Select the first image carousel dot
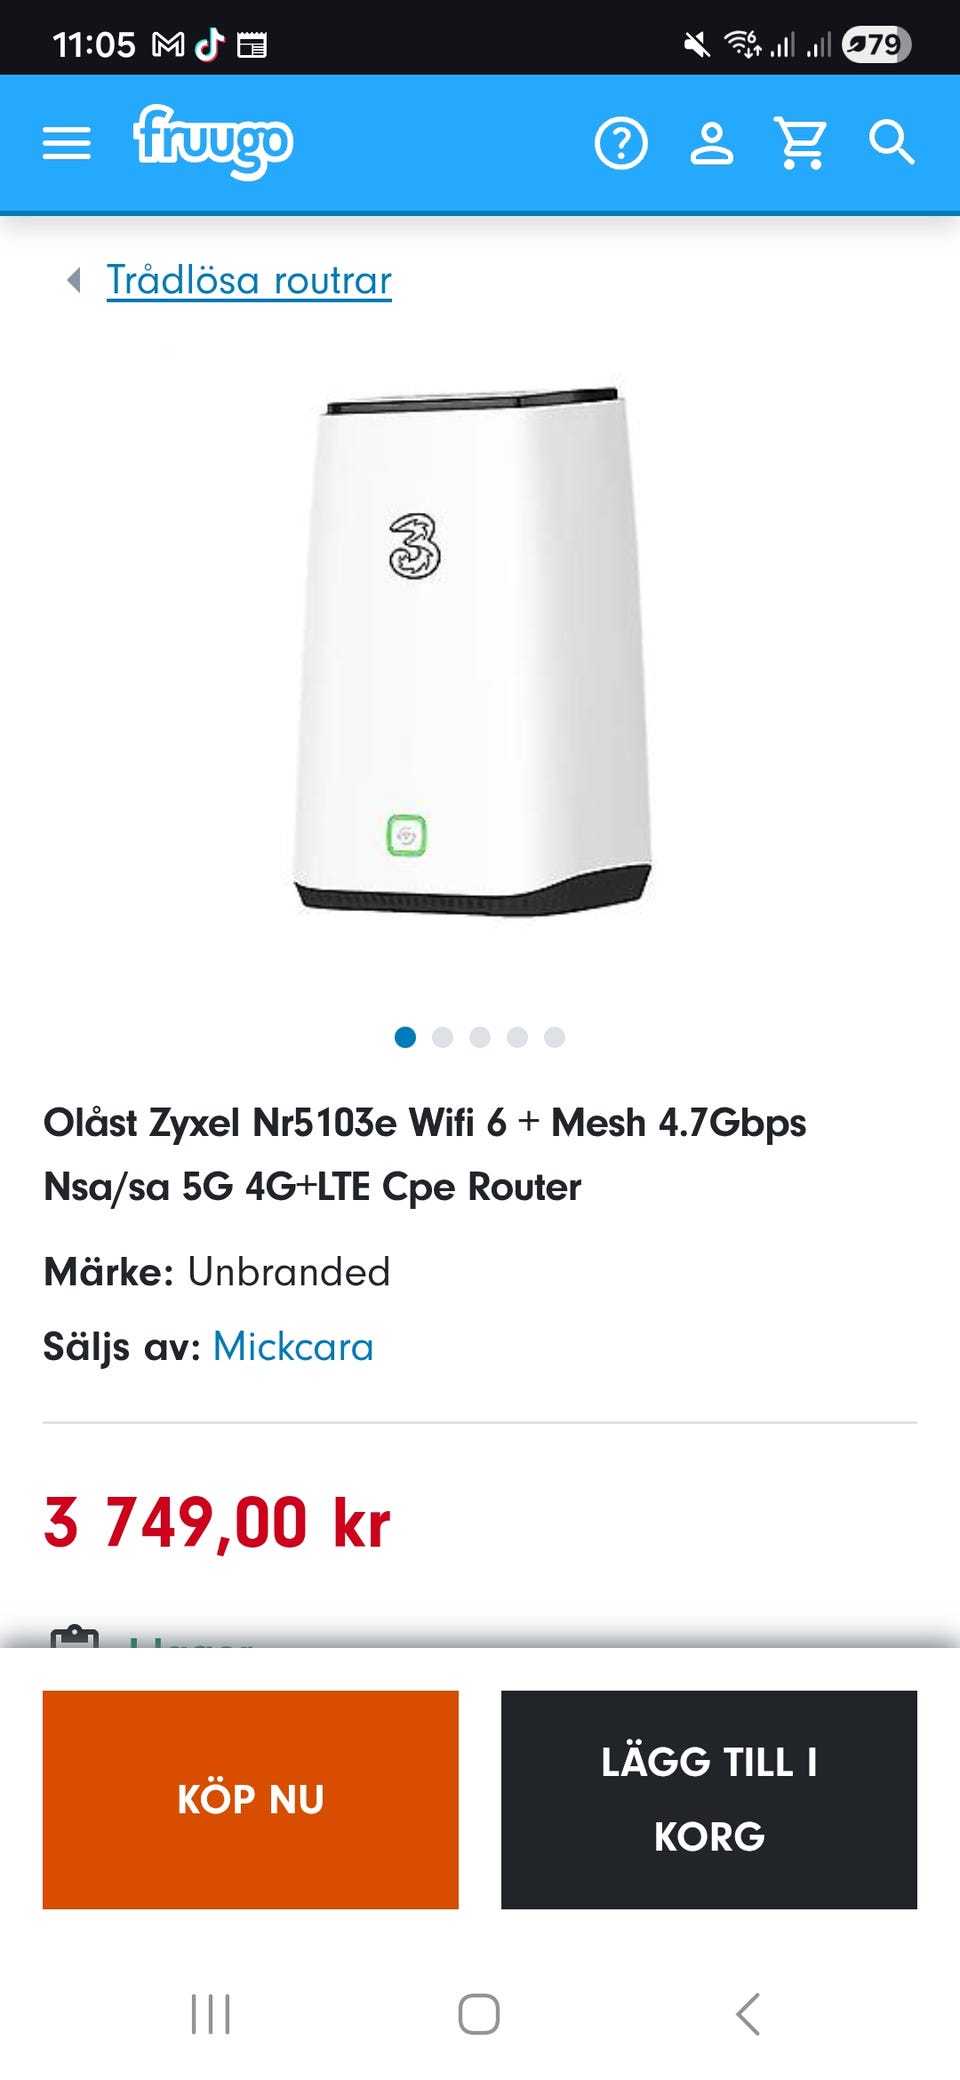The height and width of the screenshot is (2080, 960). click(x=405, y=1037)
